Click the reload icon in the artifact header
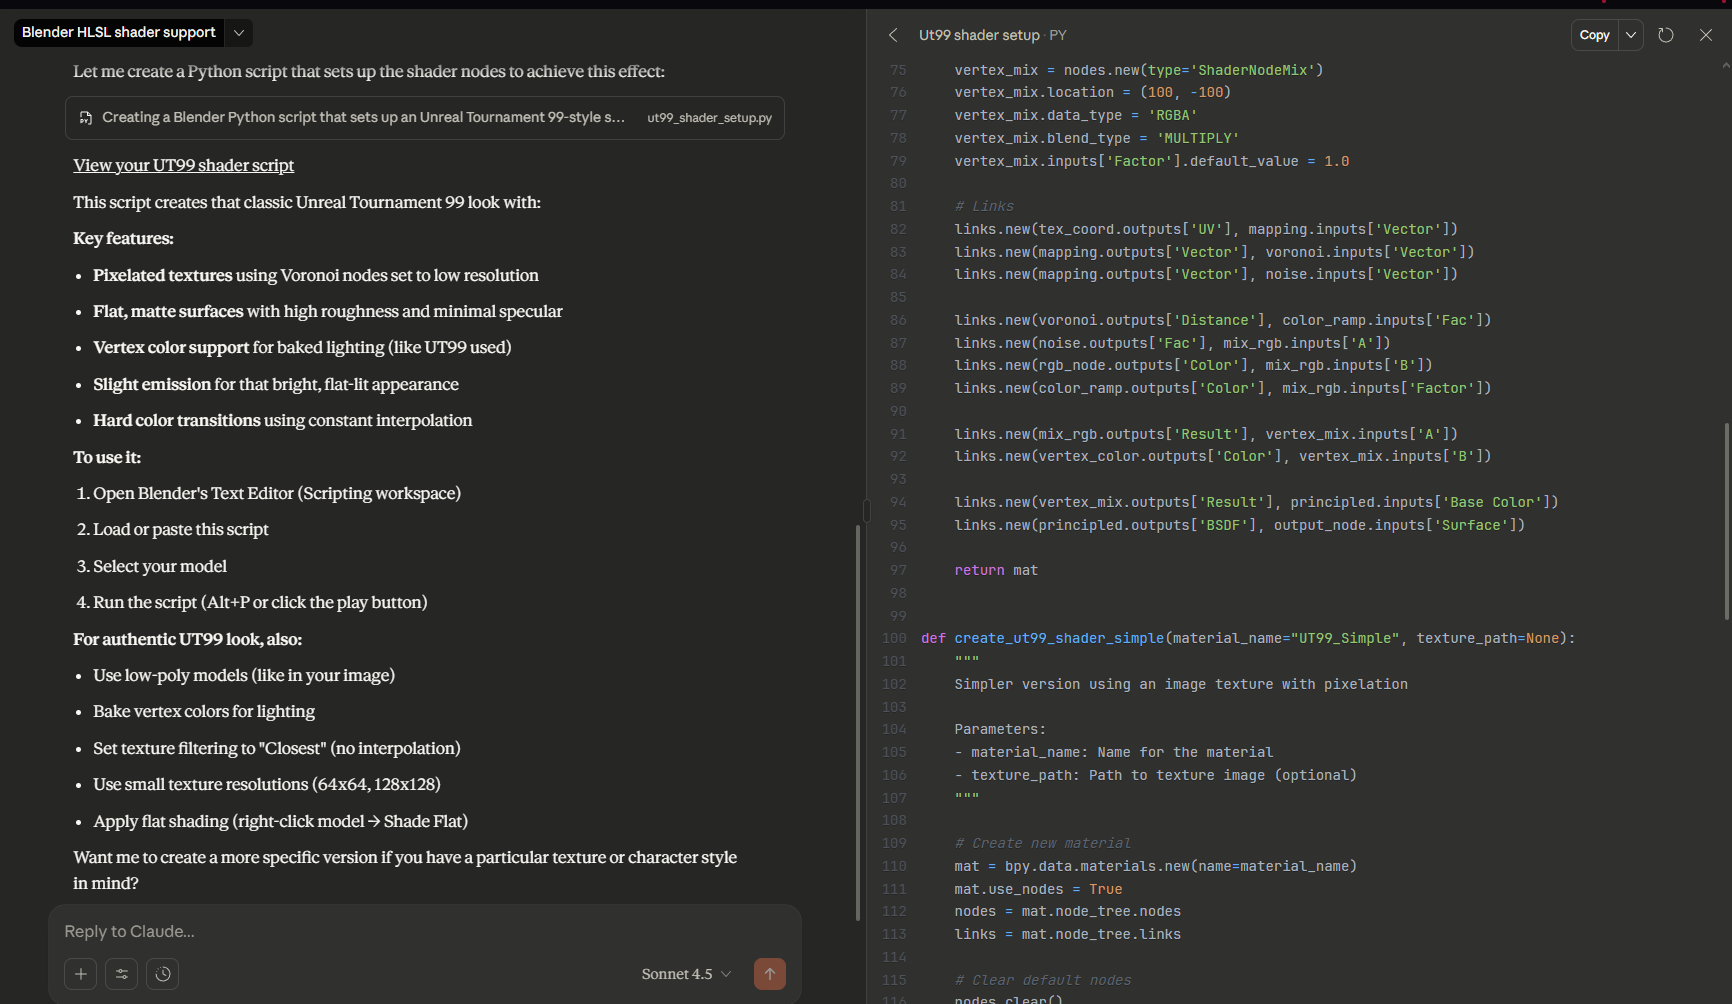1732x1004 pixels. click(x=1665, y=35)
